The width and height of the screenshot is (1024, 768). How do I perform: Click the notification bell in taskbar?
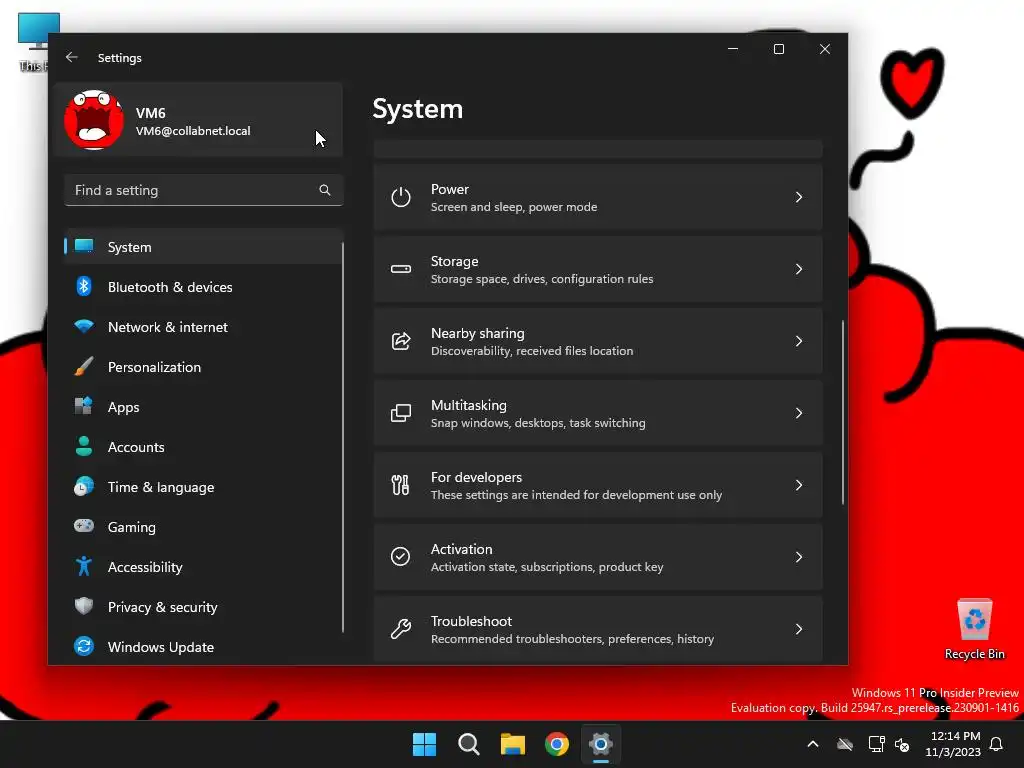point(996,744)
